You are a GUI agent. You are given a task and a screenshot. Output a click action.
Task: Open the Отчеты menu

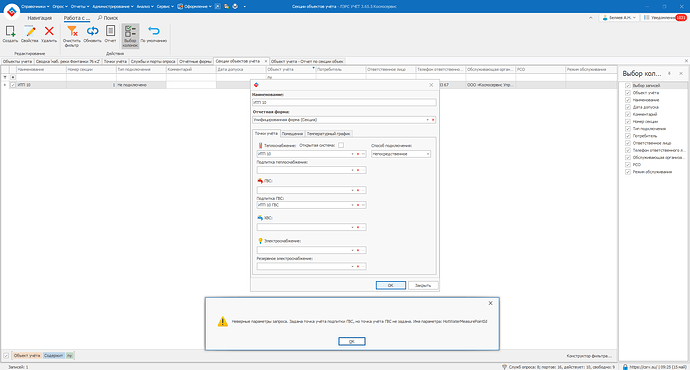point(80,6)
